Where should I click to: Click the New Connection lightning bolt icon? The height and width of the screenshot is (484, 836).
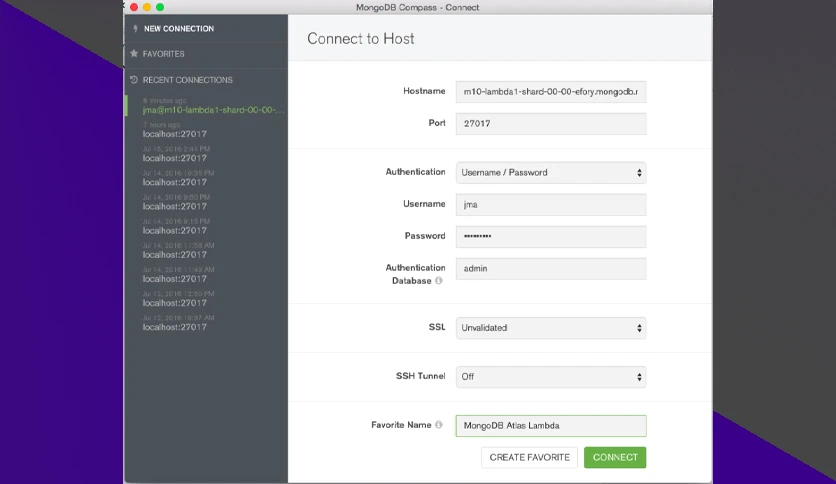[x=135, y=29]
